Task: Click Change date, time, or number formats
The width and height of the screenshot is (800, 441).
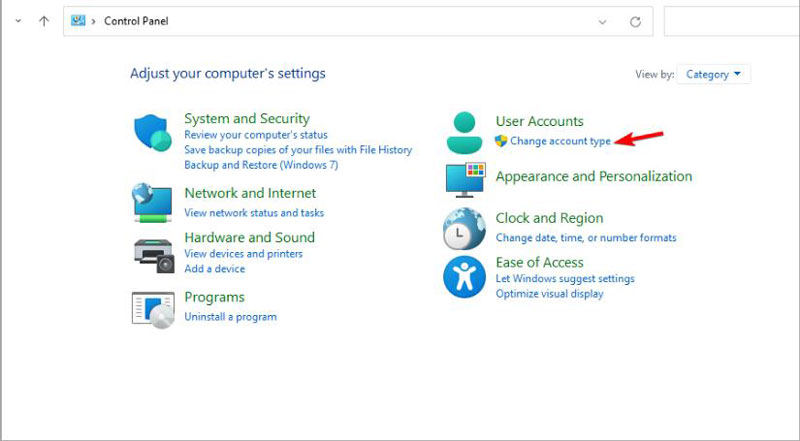Action: point(586,238)
